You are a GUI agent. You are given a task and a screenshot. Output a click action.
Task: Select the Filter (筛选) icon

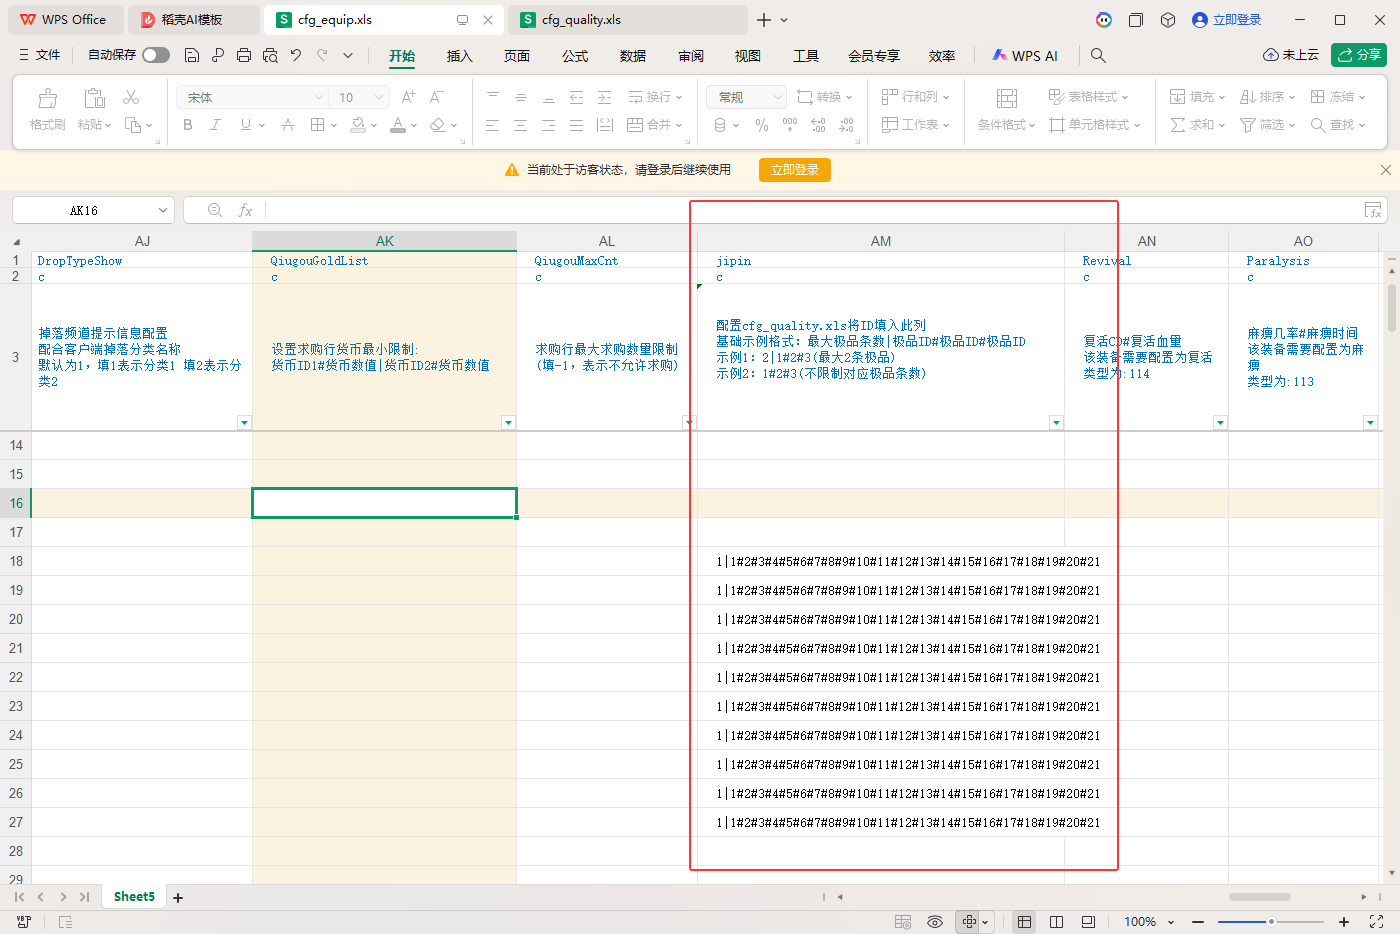click(1246, 124)
